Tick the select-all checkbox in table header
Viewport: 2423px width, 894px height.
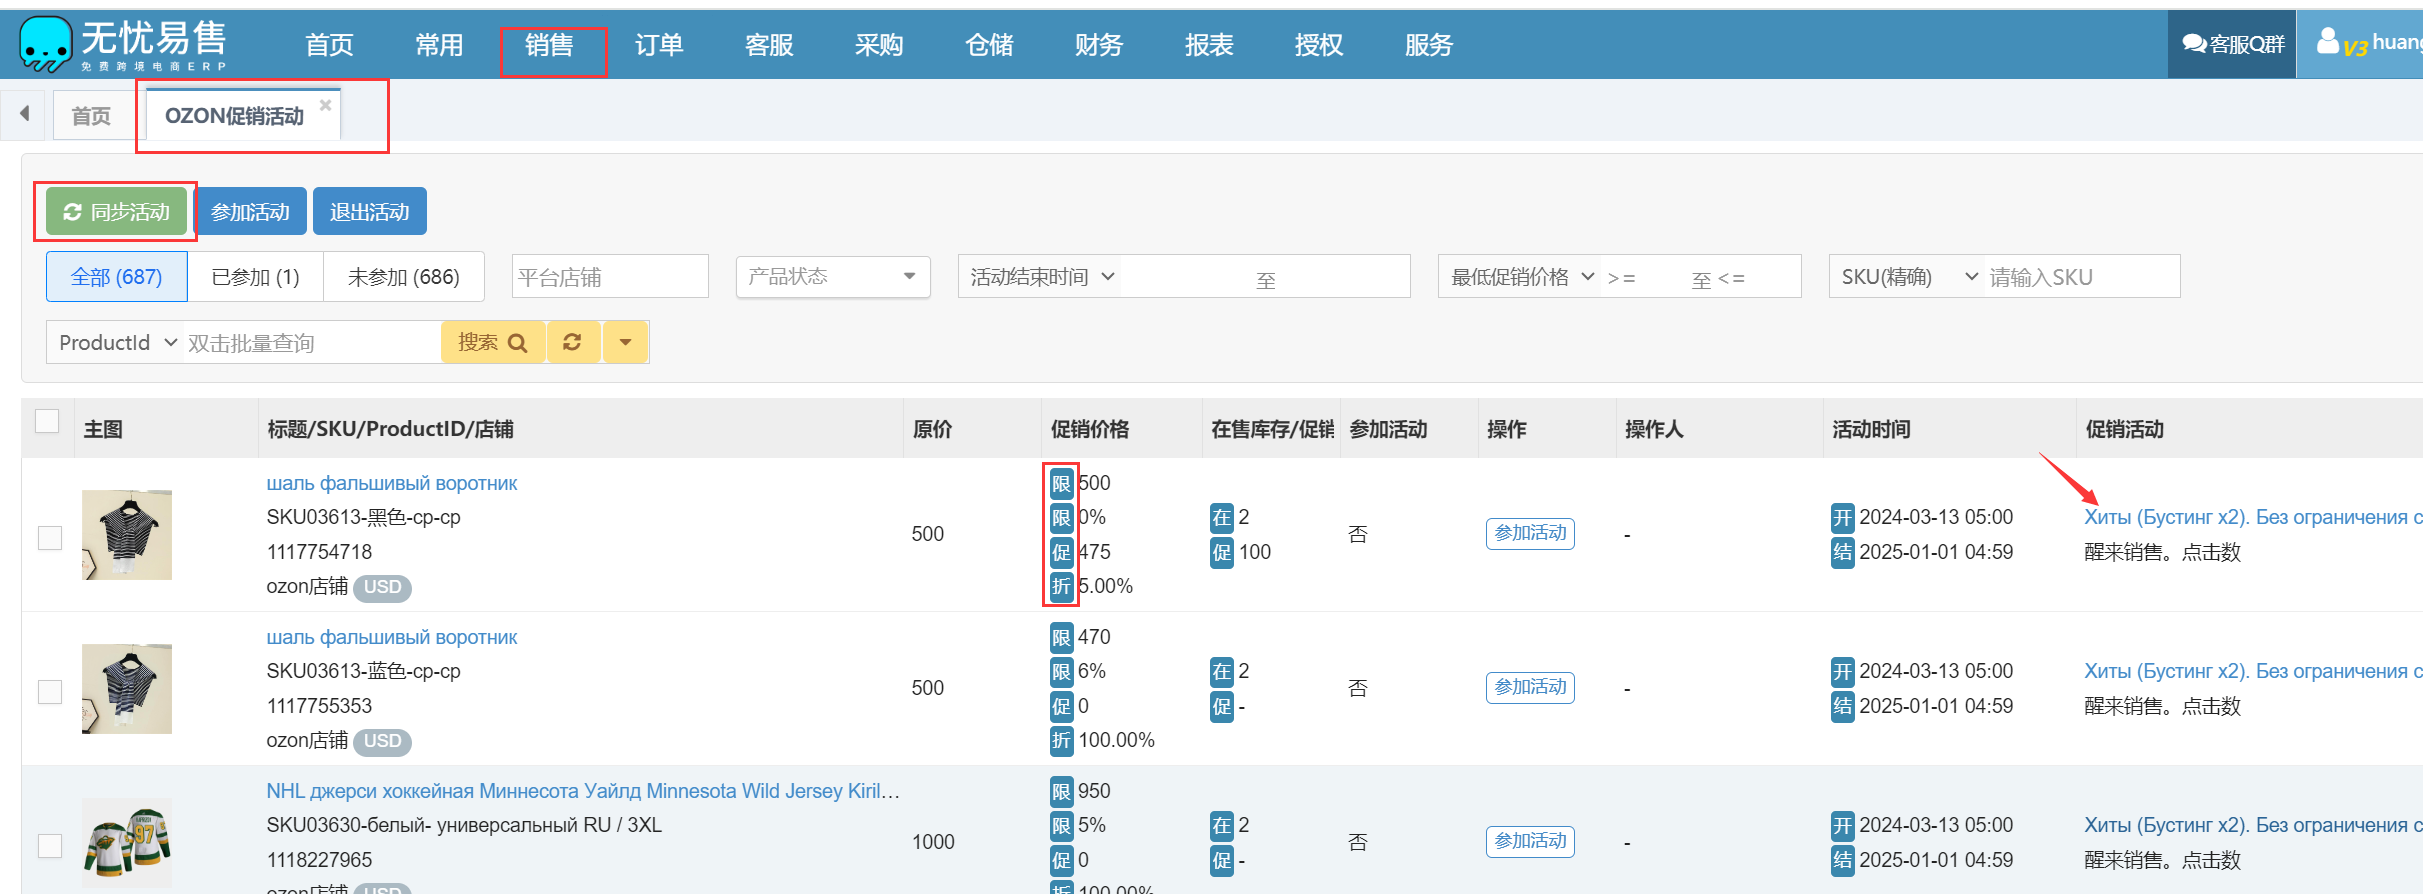pos(47,421)
